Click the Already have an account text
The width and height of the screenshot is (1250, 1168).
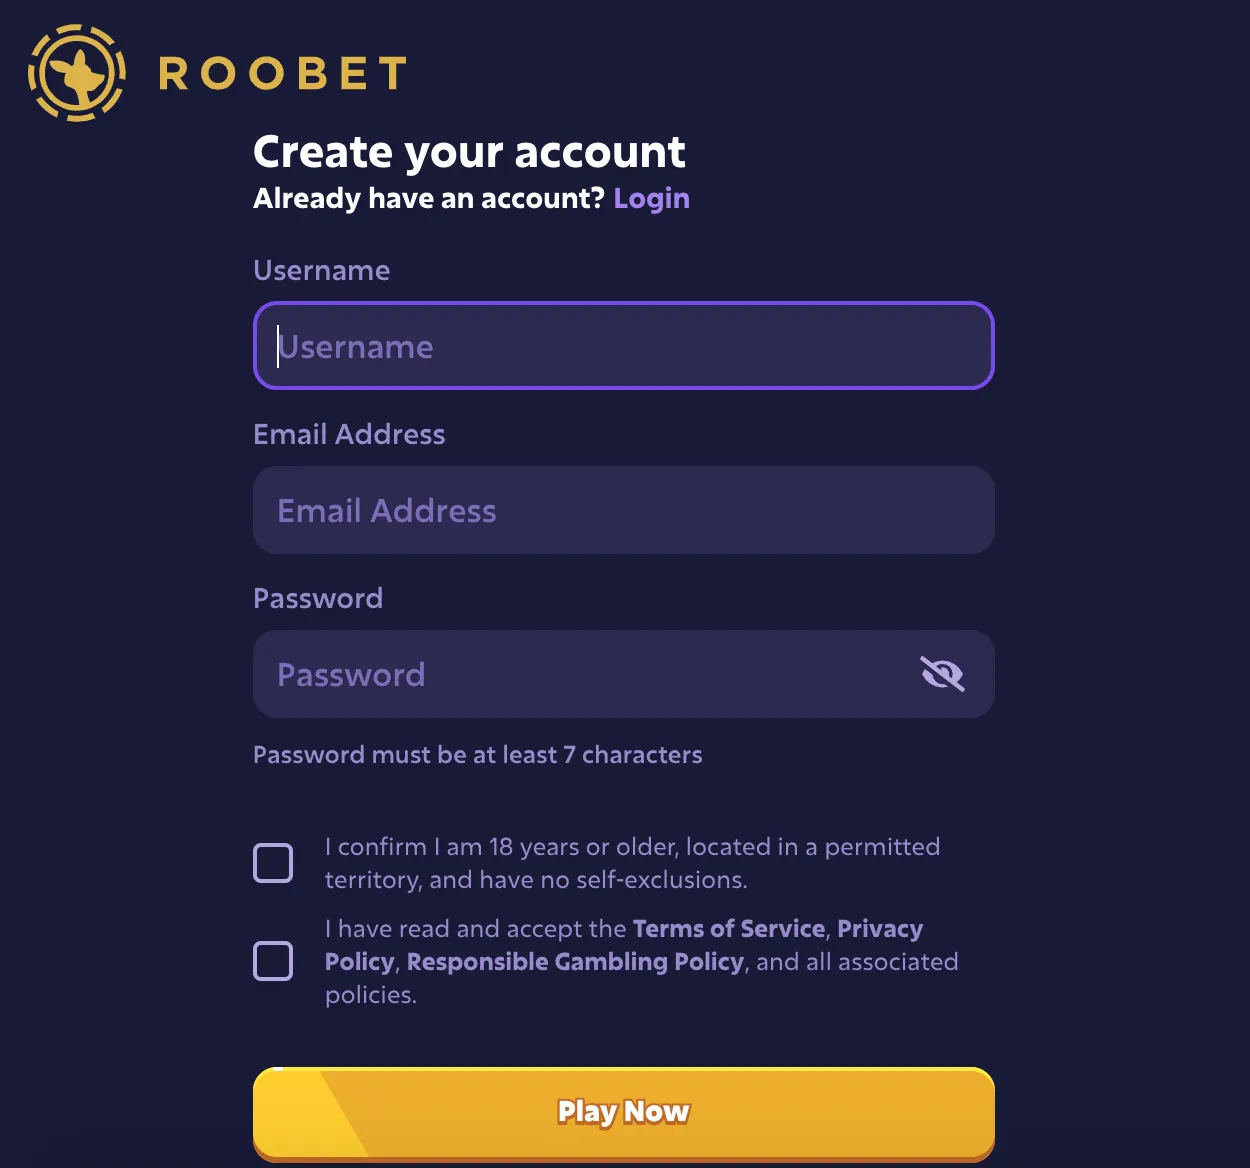click(428, 198)
